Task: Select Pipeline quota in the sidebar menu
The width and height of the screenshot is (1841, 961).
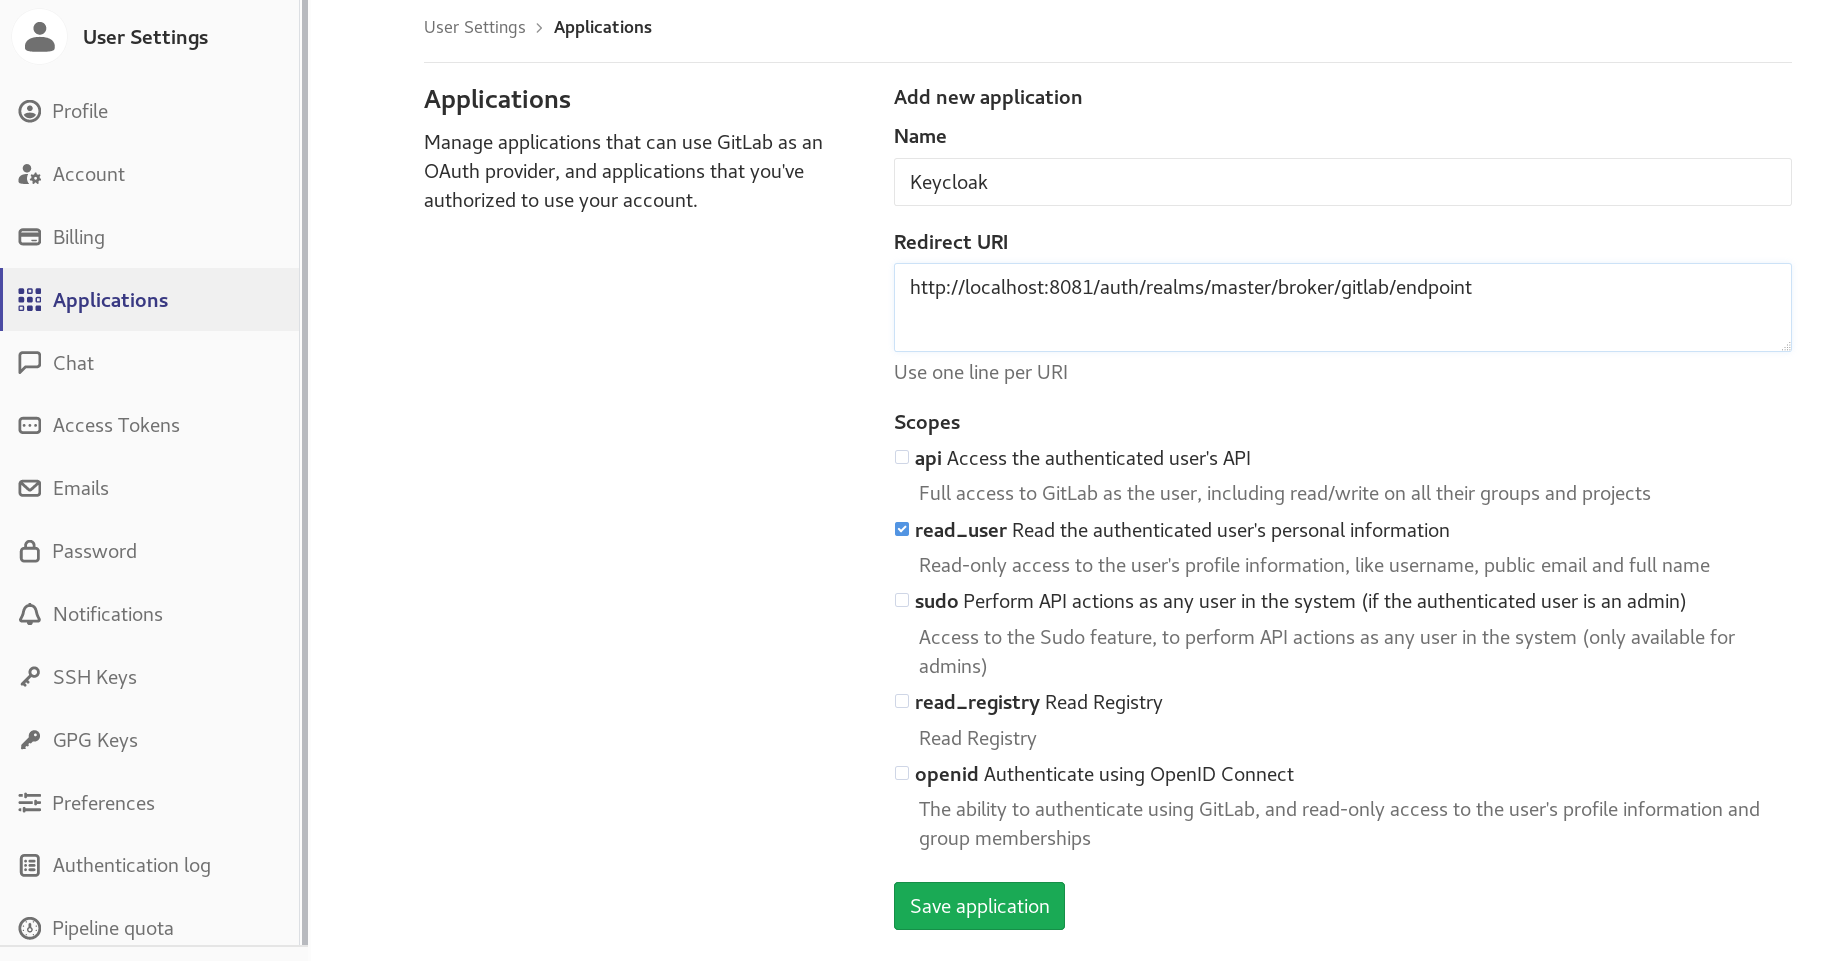Action: point(112,928)
